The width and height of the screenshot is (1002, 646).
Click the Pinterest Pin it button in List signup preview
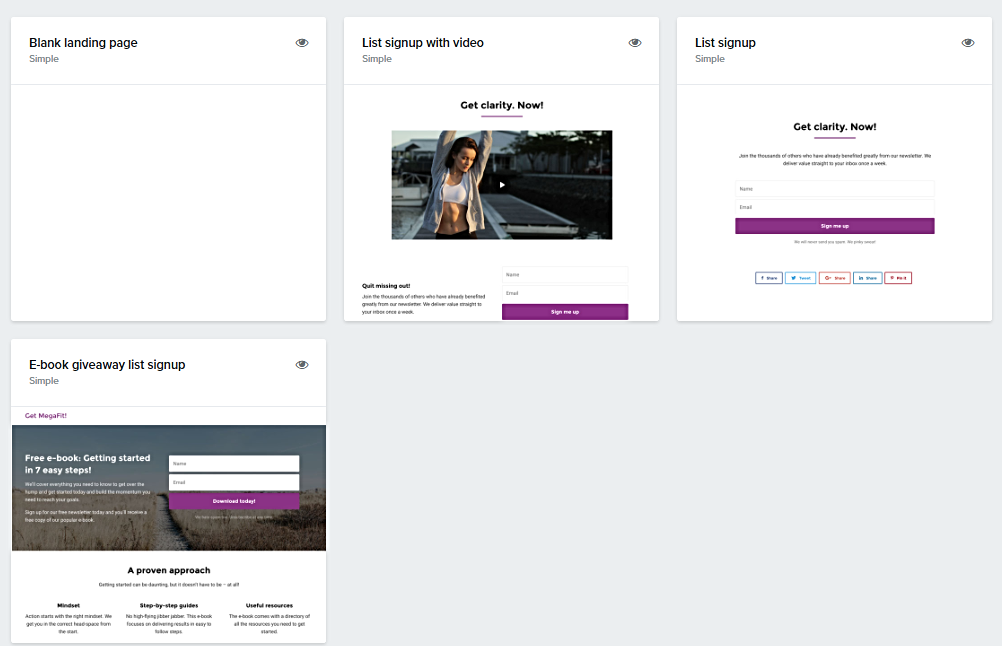pyautogui.click(x=898, y=278)
